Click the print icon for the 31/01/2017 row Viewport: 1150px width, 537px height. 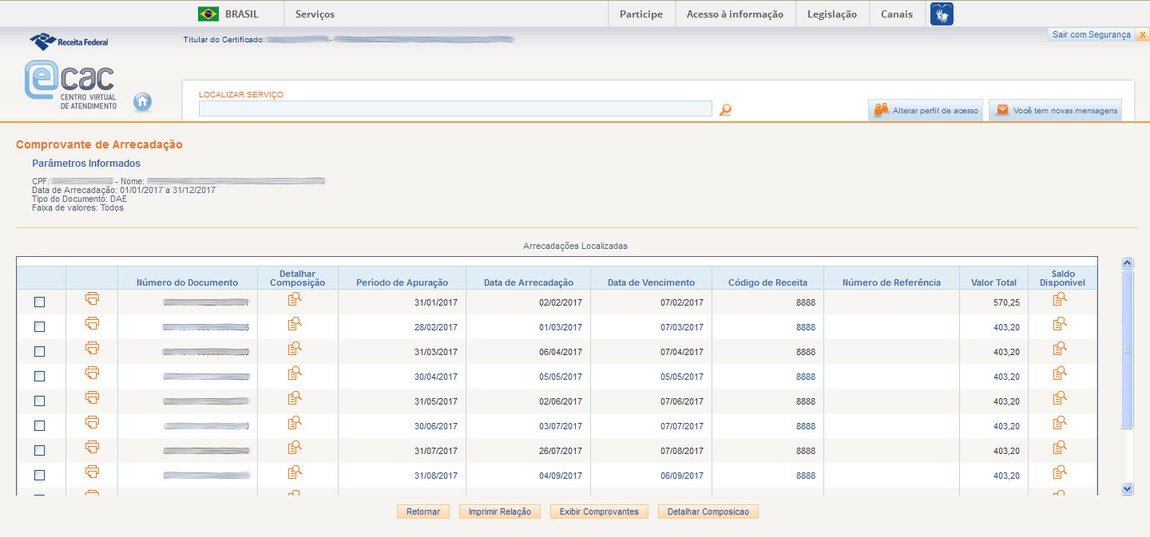click(92, 299)
